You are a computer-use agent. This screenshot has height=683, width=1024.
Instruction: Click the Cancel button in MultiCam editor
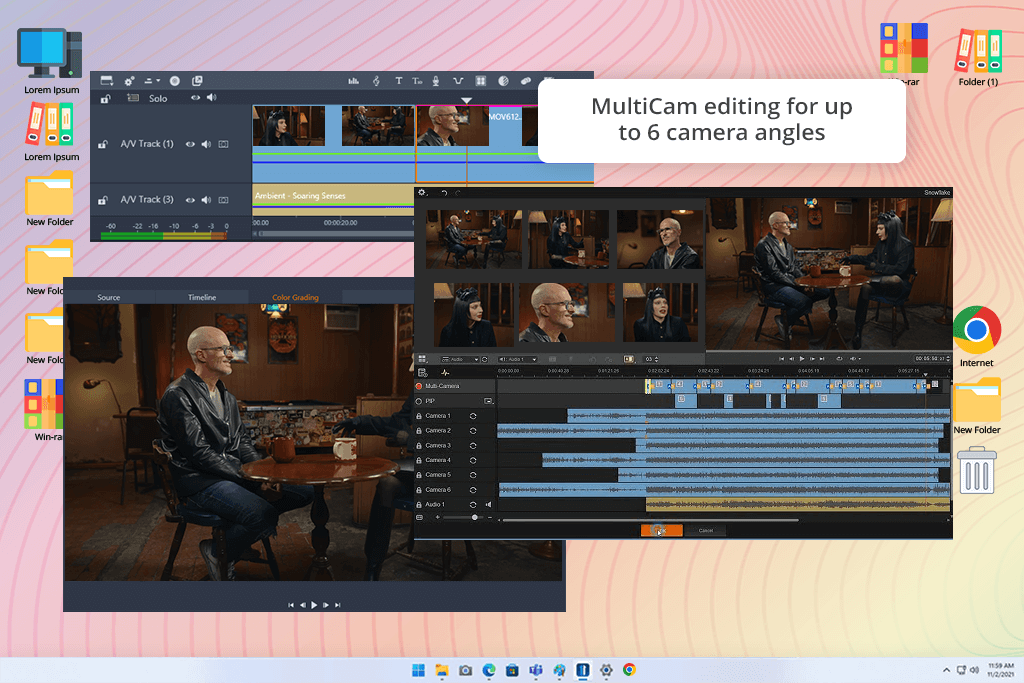coord(706,530)
